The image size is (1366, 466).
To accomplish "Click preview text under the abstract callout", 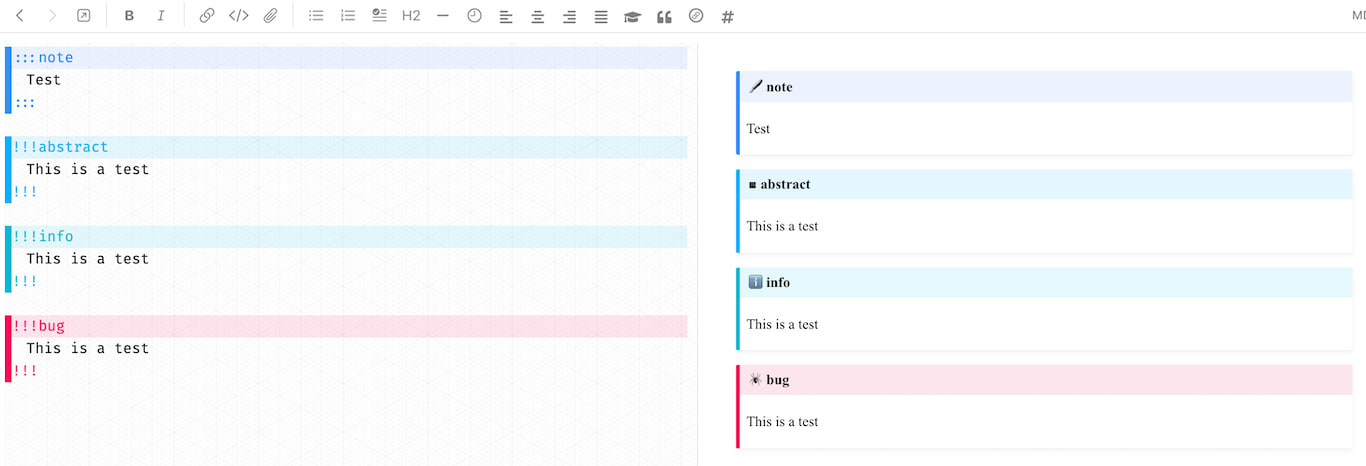I will 782,226.
